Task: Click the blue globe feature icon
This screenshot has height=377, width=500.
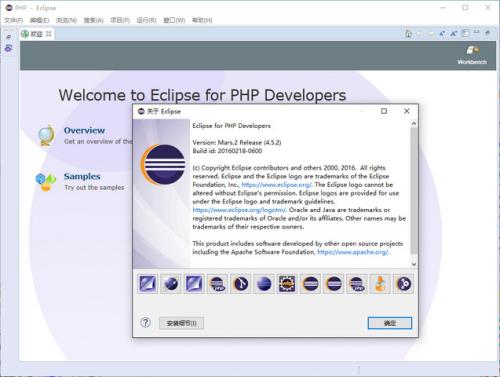Action: pyautogui.click(x=264, y=284)
